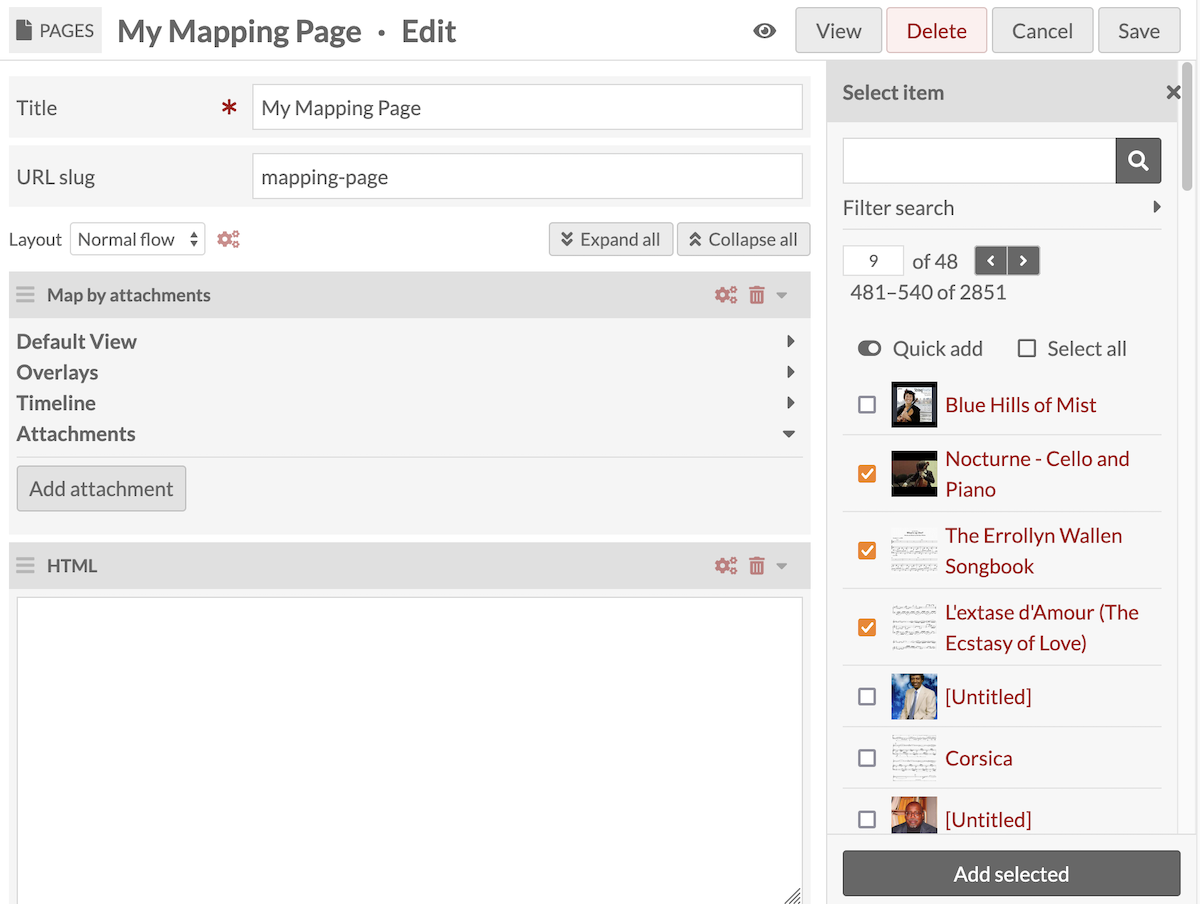The height and width of the screenshot is (904, 1200).
Task: Expand the Filter search section
Action: coord(1002,207)
